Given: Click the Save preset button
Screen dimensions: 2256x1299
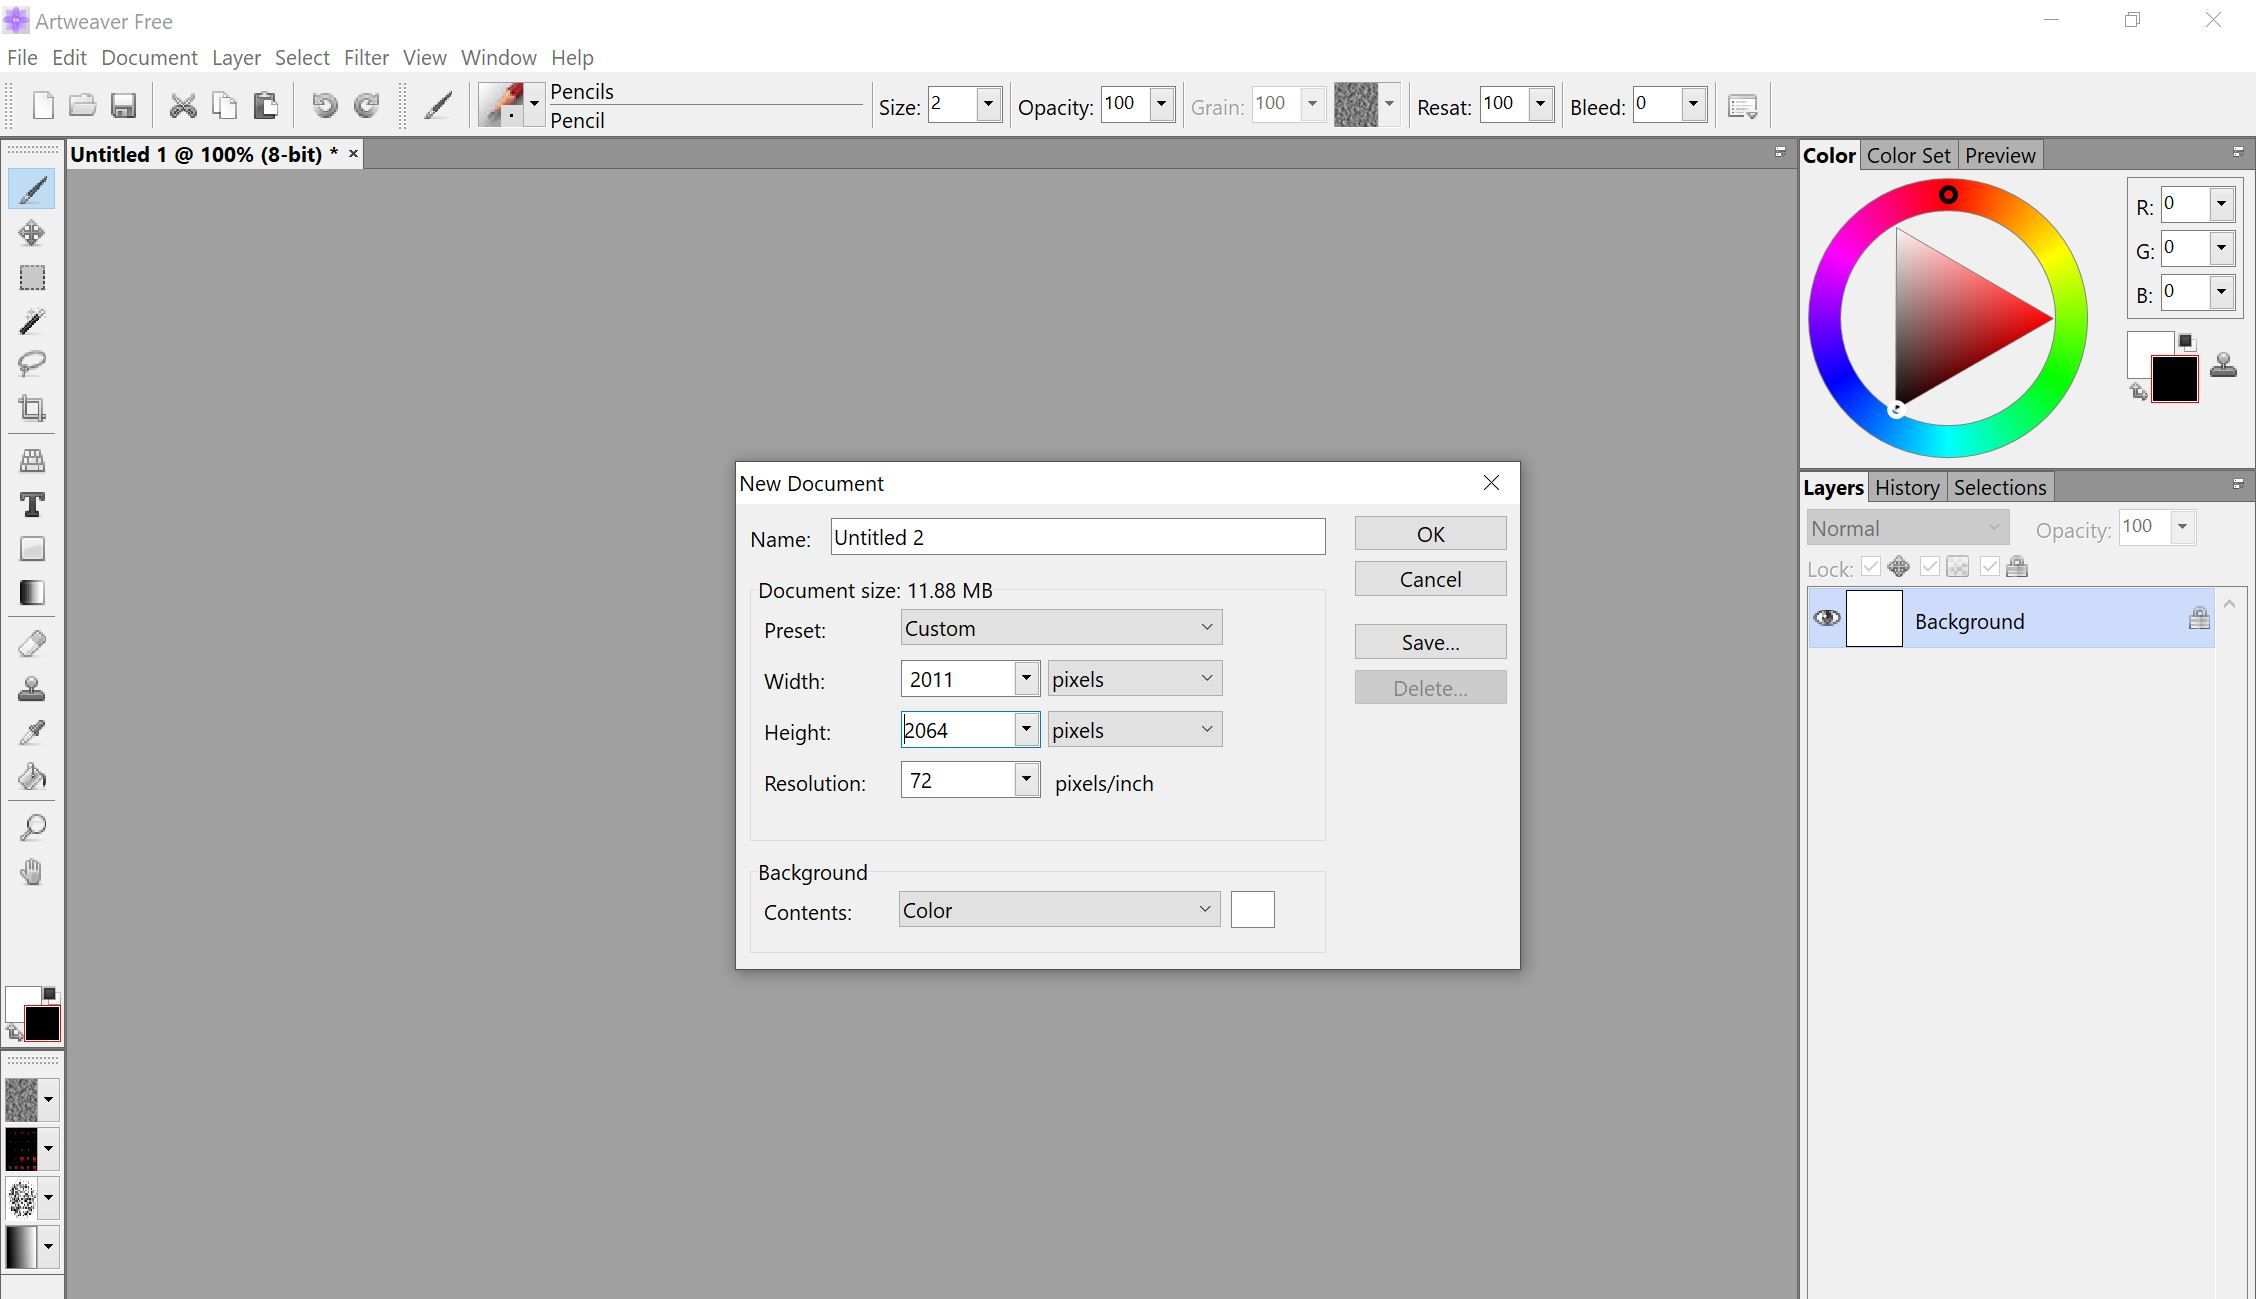Looking at the screenshot, I should 1429,640.
